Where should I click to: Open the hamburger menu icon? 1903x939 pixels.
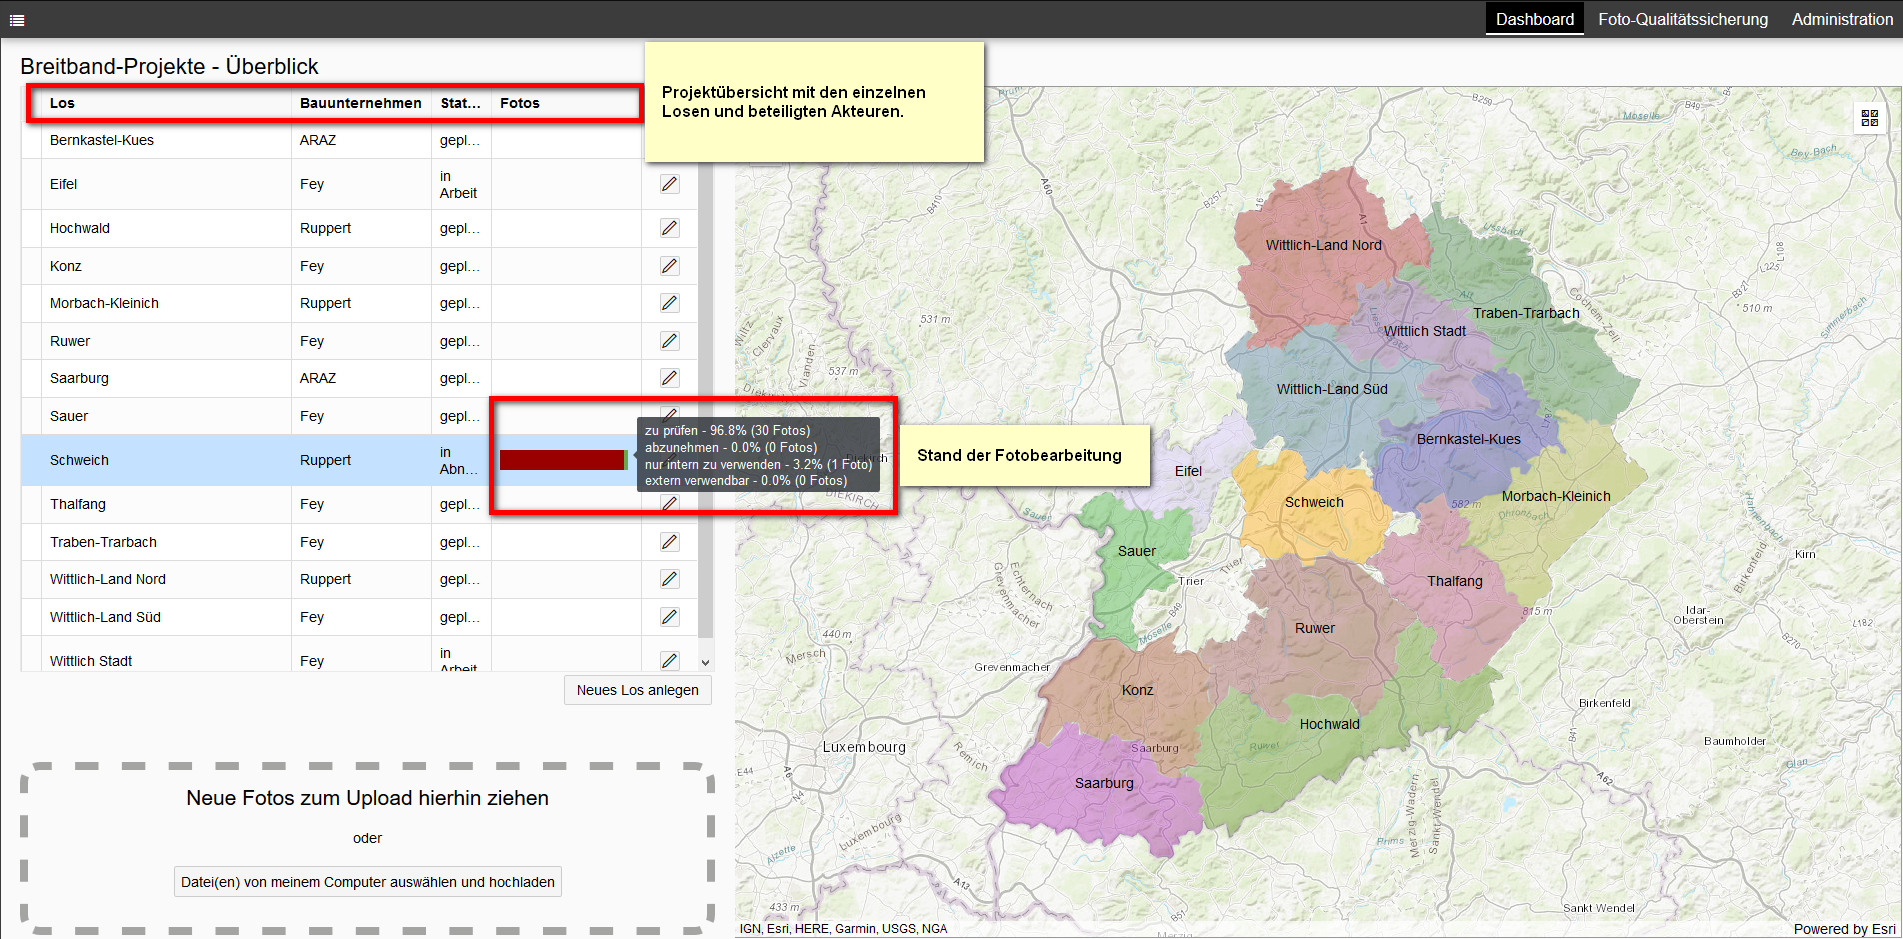point(16,19)
